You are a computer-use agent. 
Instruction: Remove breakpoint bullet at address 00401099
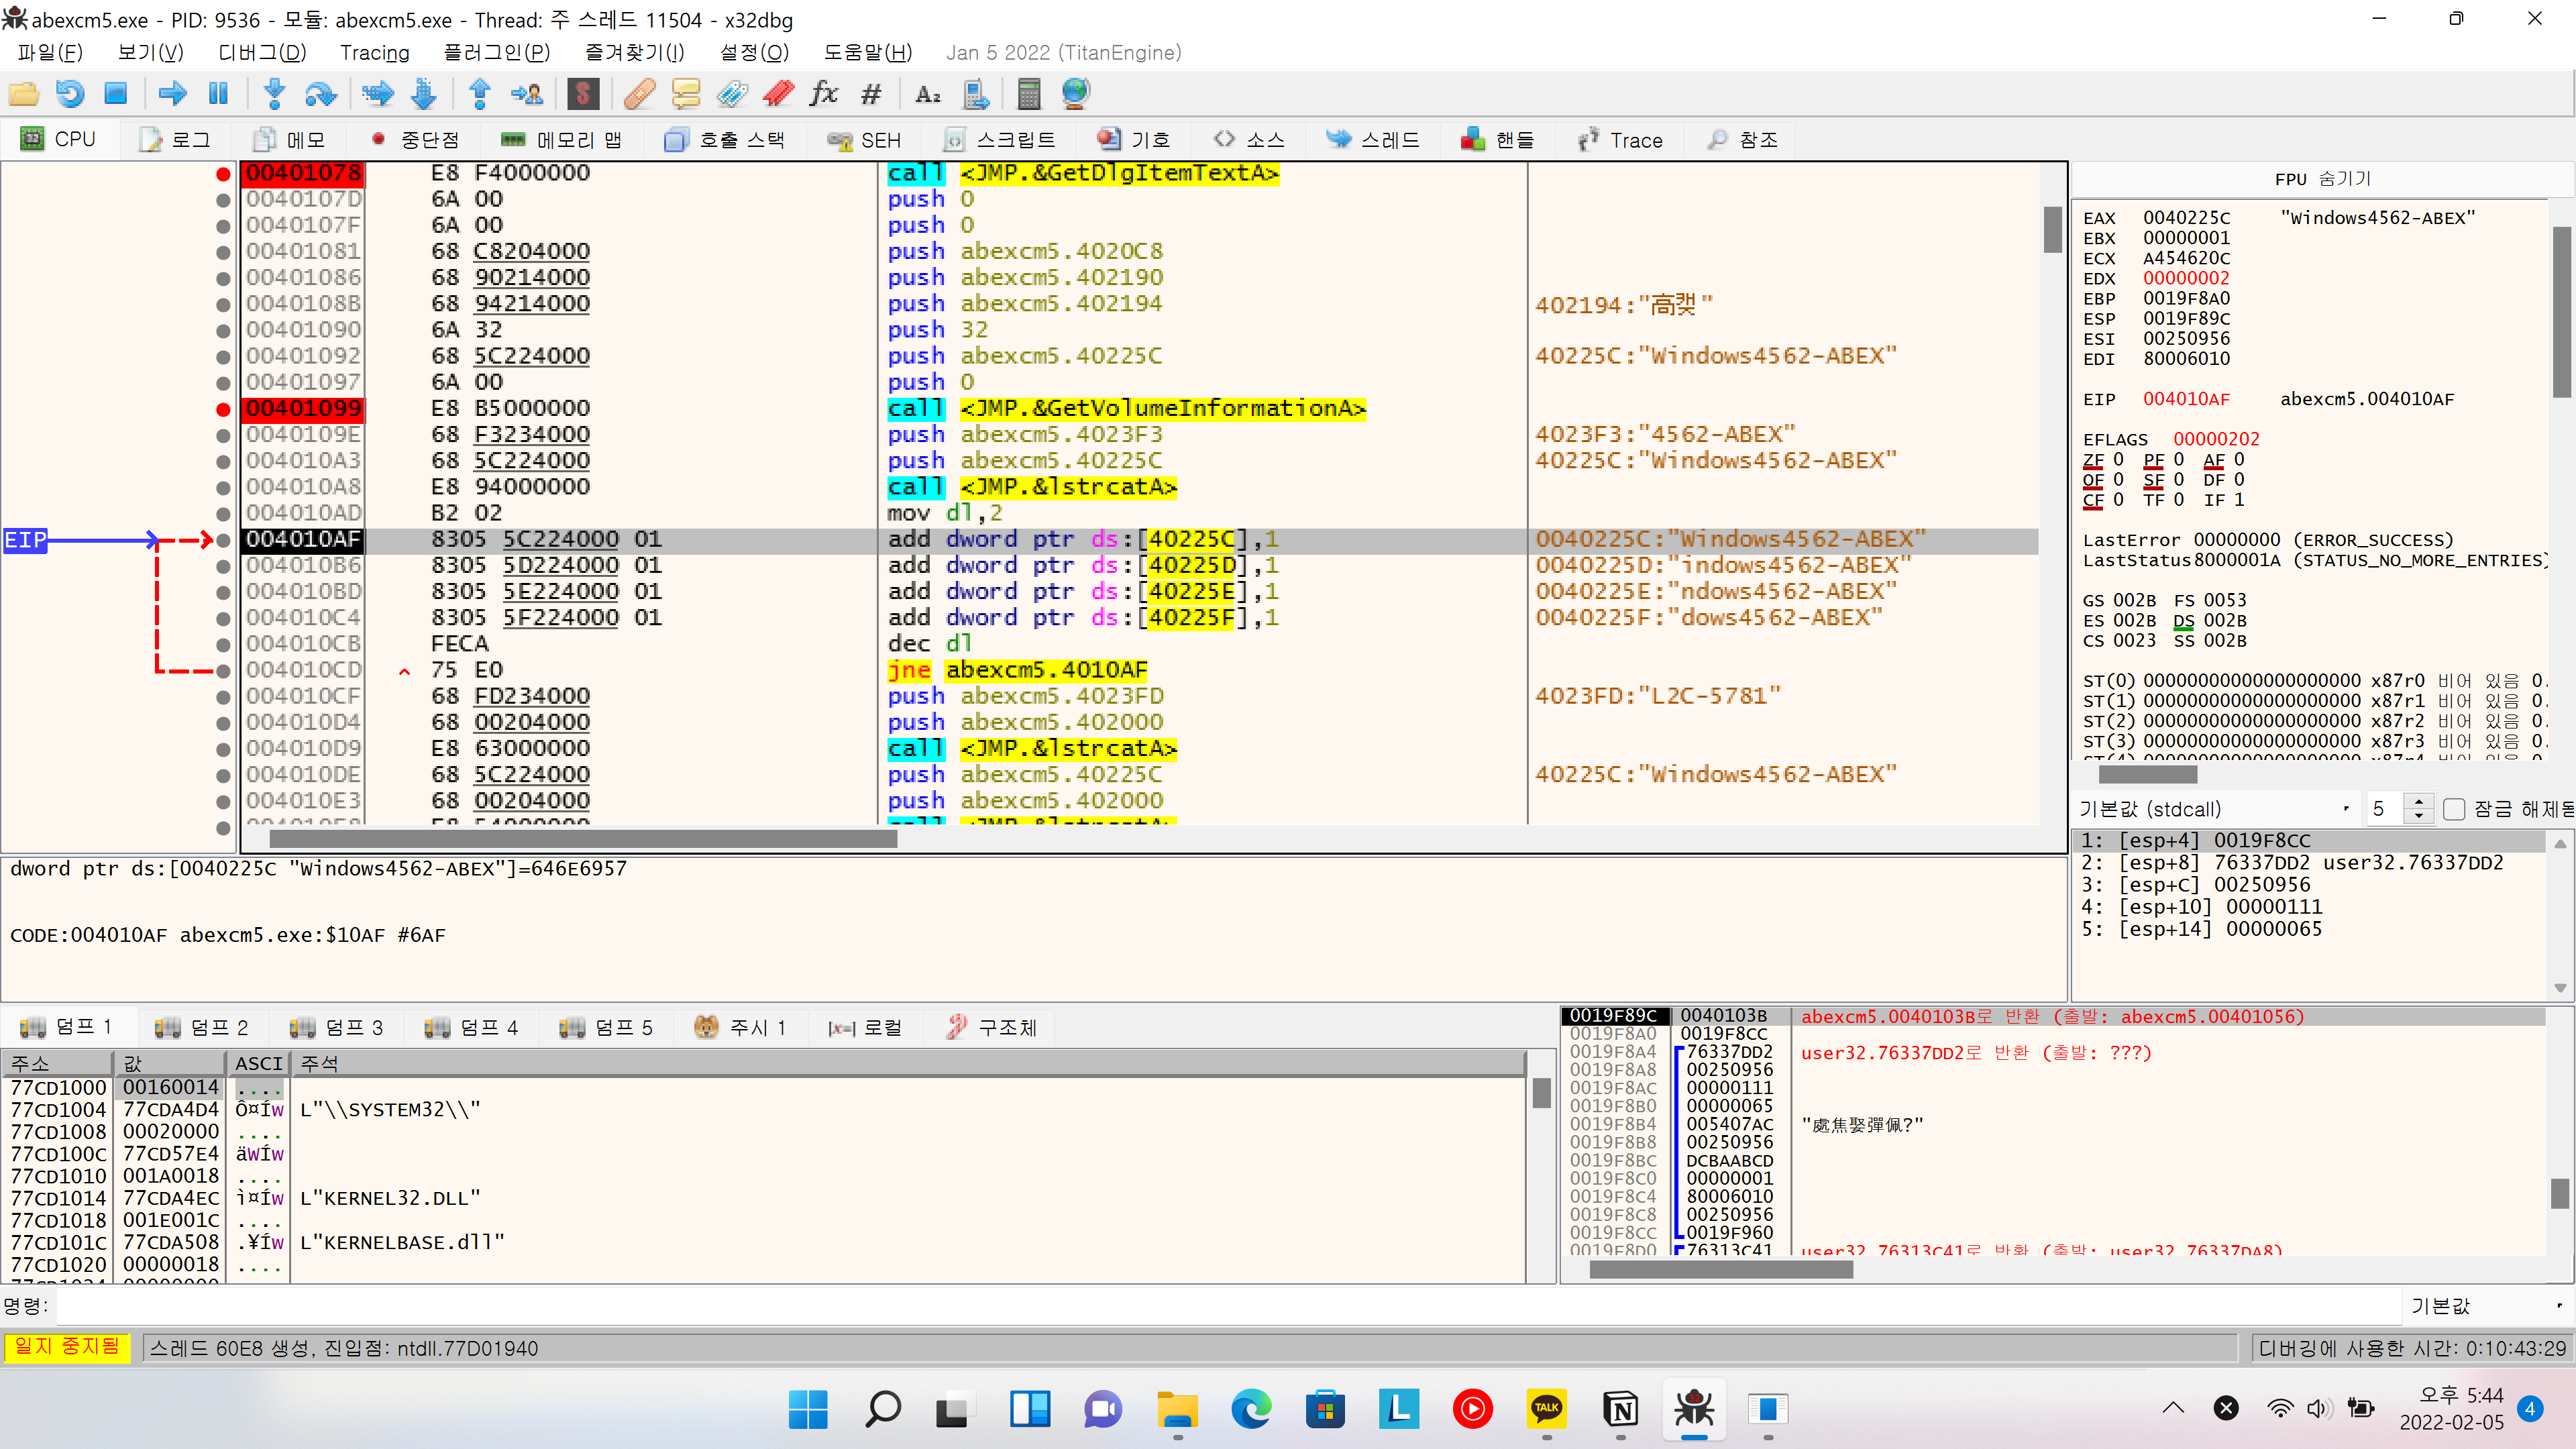pos(223,409)
